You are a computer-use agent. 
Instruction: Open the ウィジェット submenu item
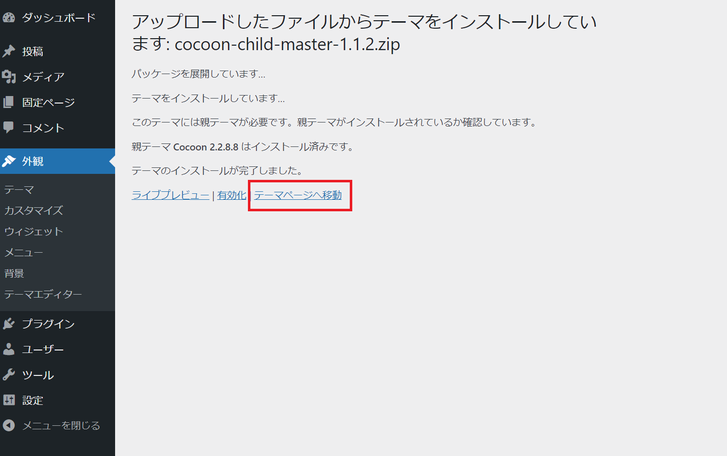(x=33, y=231)
